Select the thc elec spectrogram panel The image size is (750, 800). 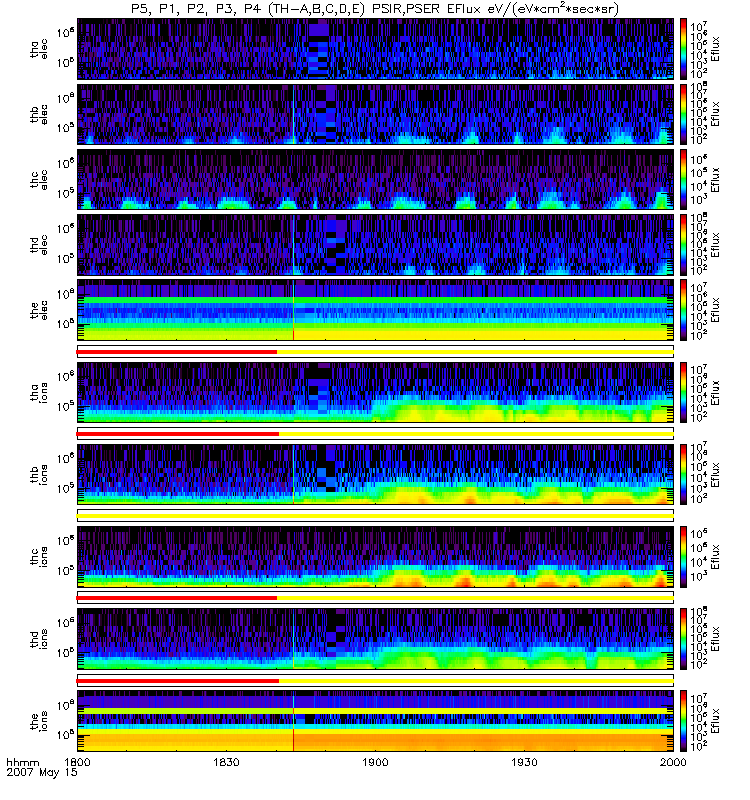pos(375,180)
